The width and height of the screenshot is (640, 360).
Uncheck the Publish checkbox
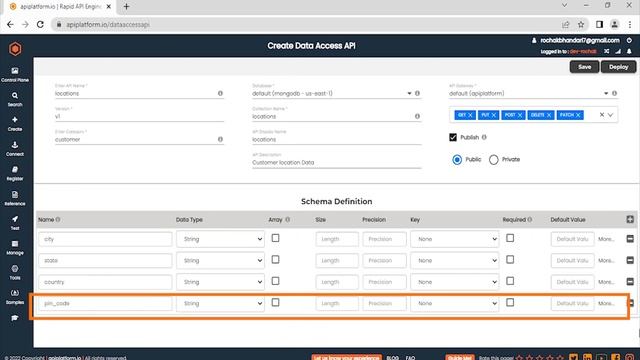point(453,137)
